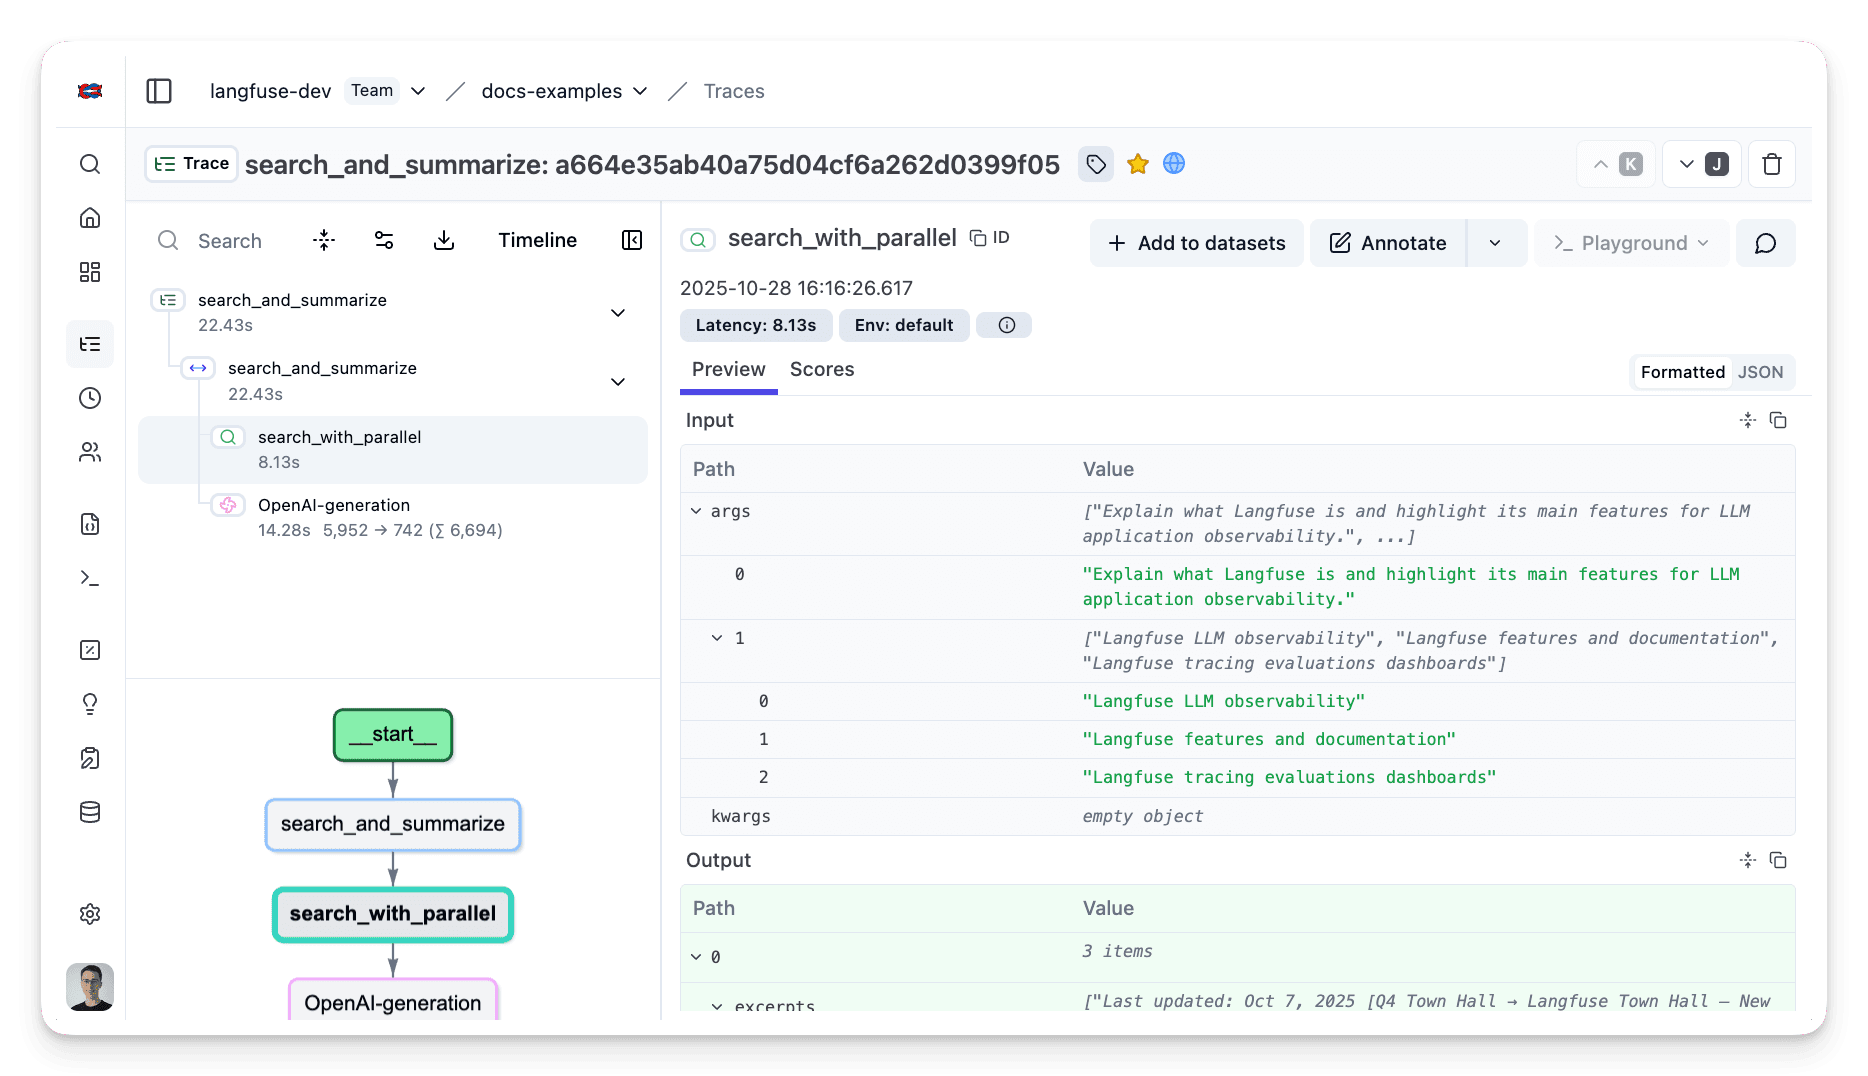The width and height of the screenshot is (1868, 1076).
Task: Select the Sessions clock icon
Action: click(x=90, y=398)
